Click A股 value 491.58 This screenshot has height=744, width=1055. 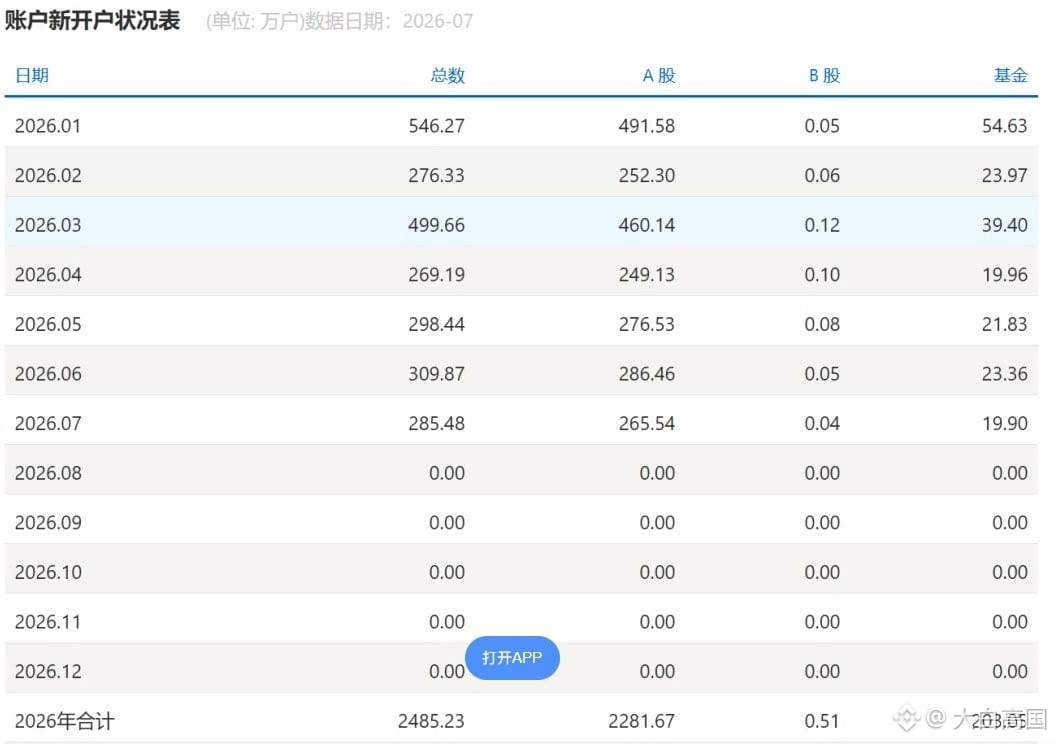[x=647, y=126]
